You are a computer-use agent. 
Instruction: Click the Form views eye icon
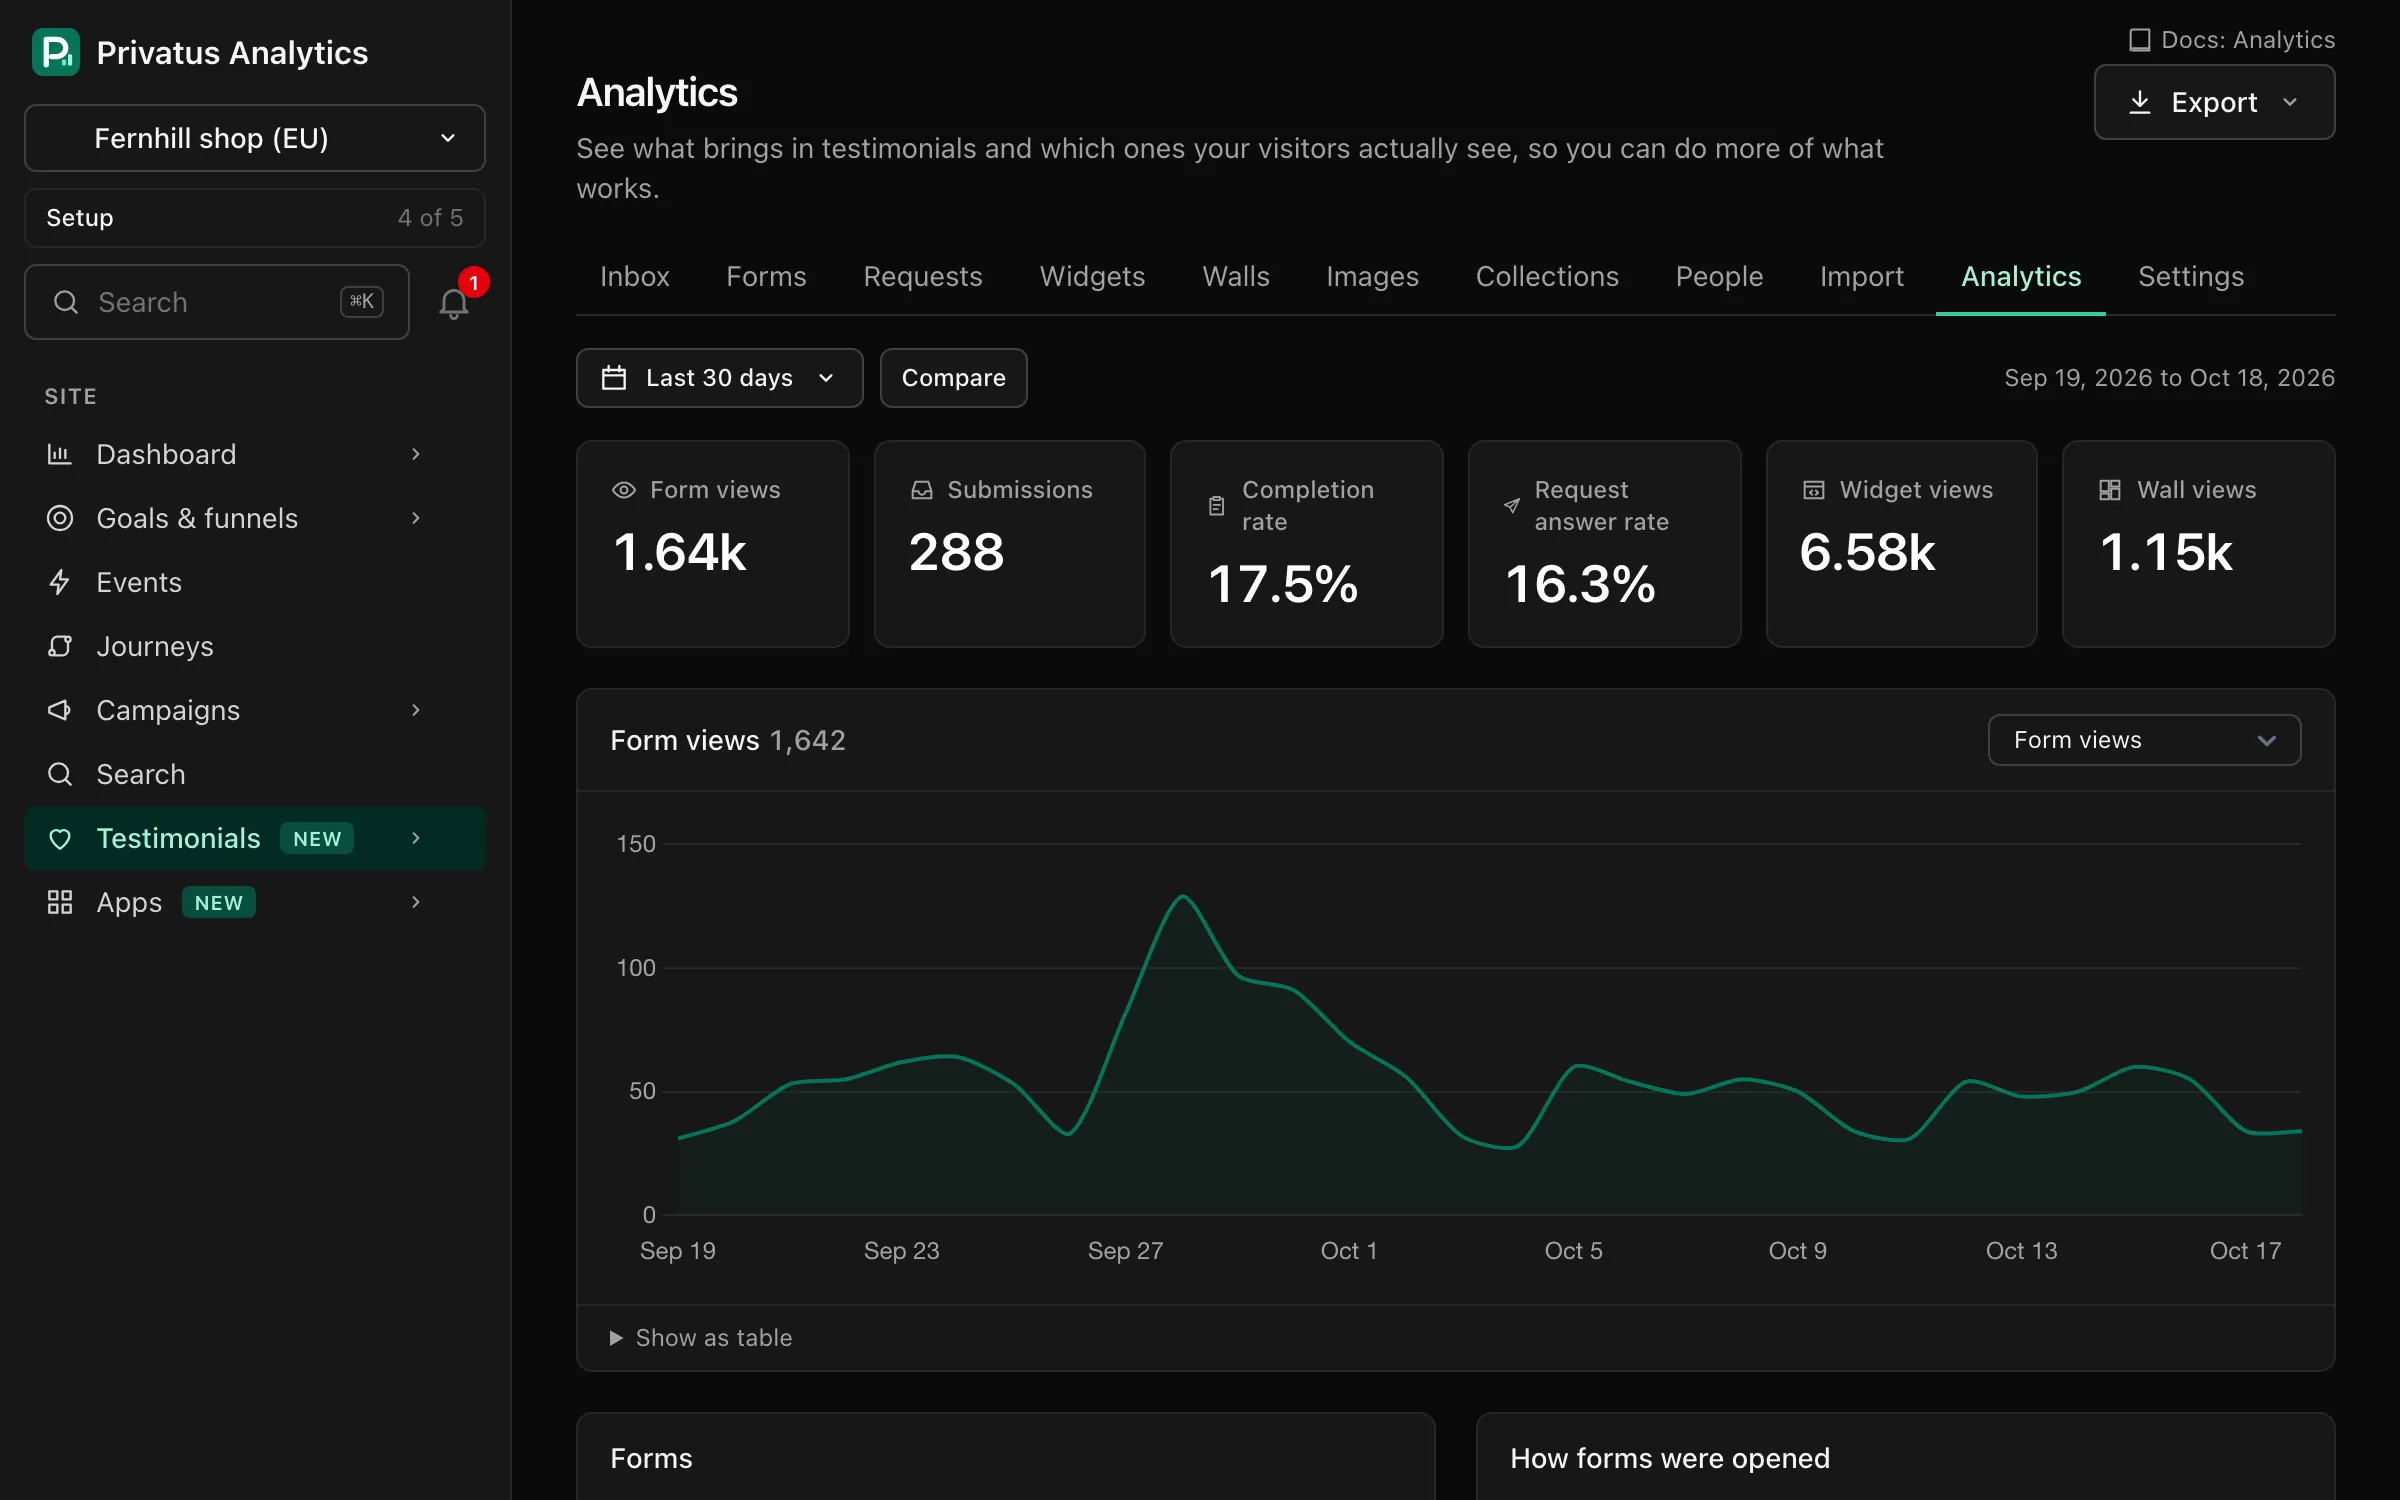click(624, 490)
